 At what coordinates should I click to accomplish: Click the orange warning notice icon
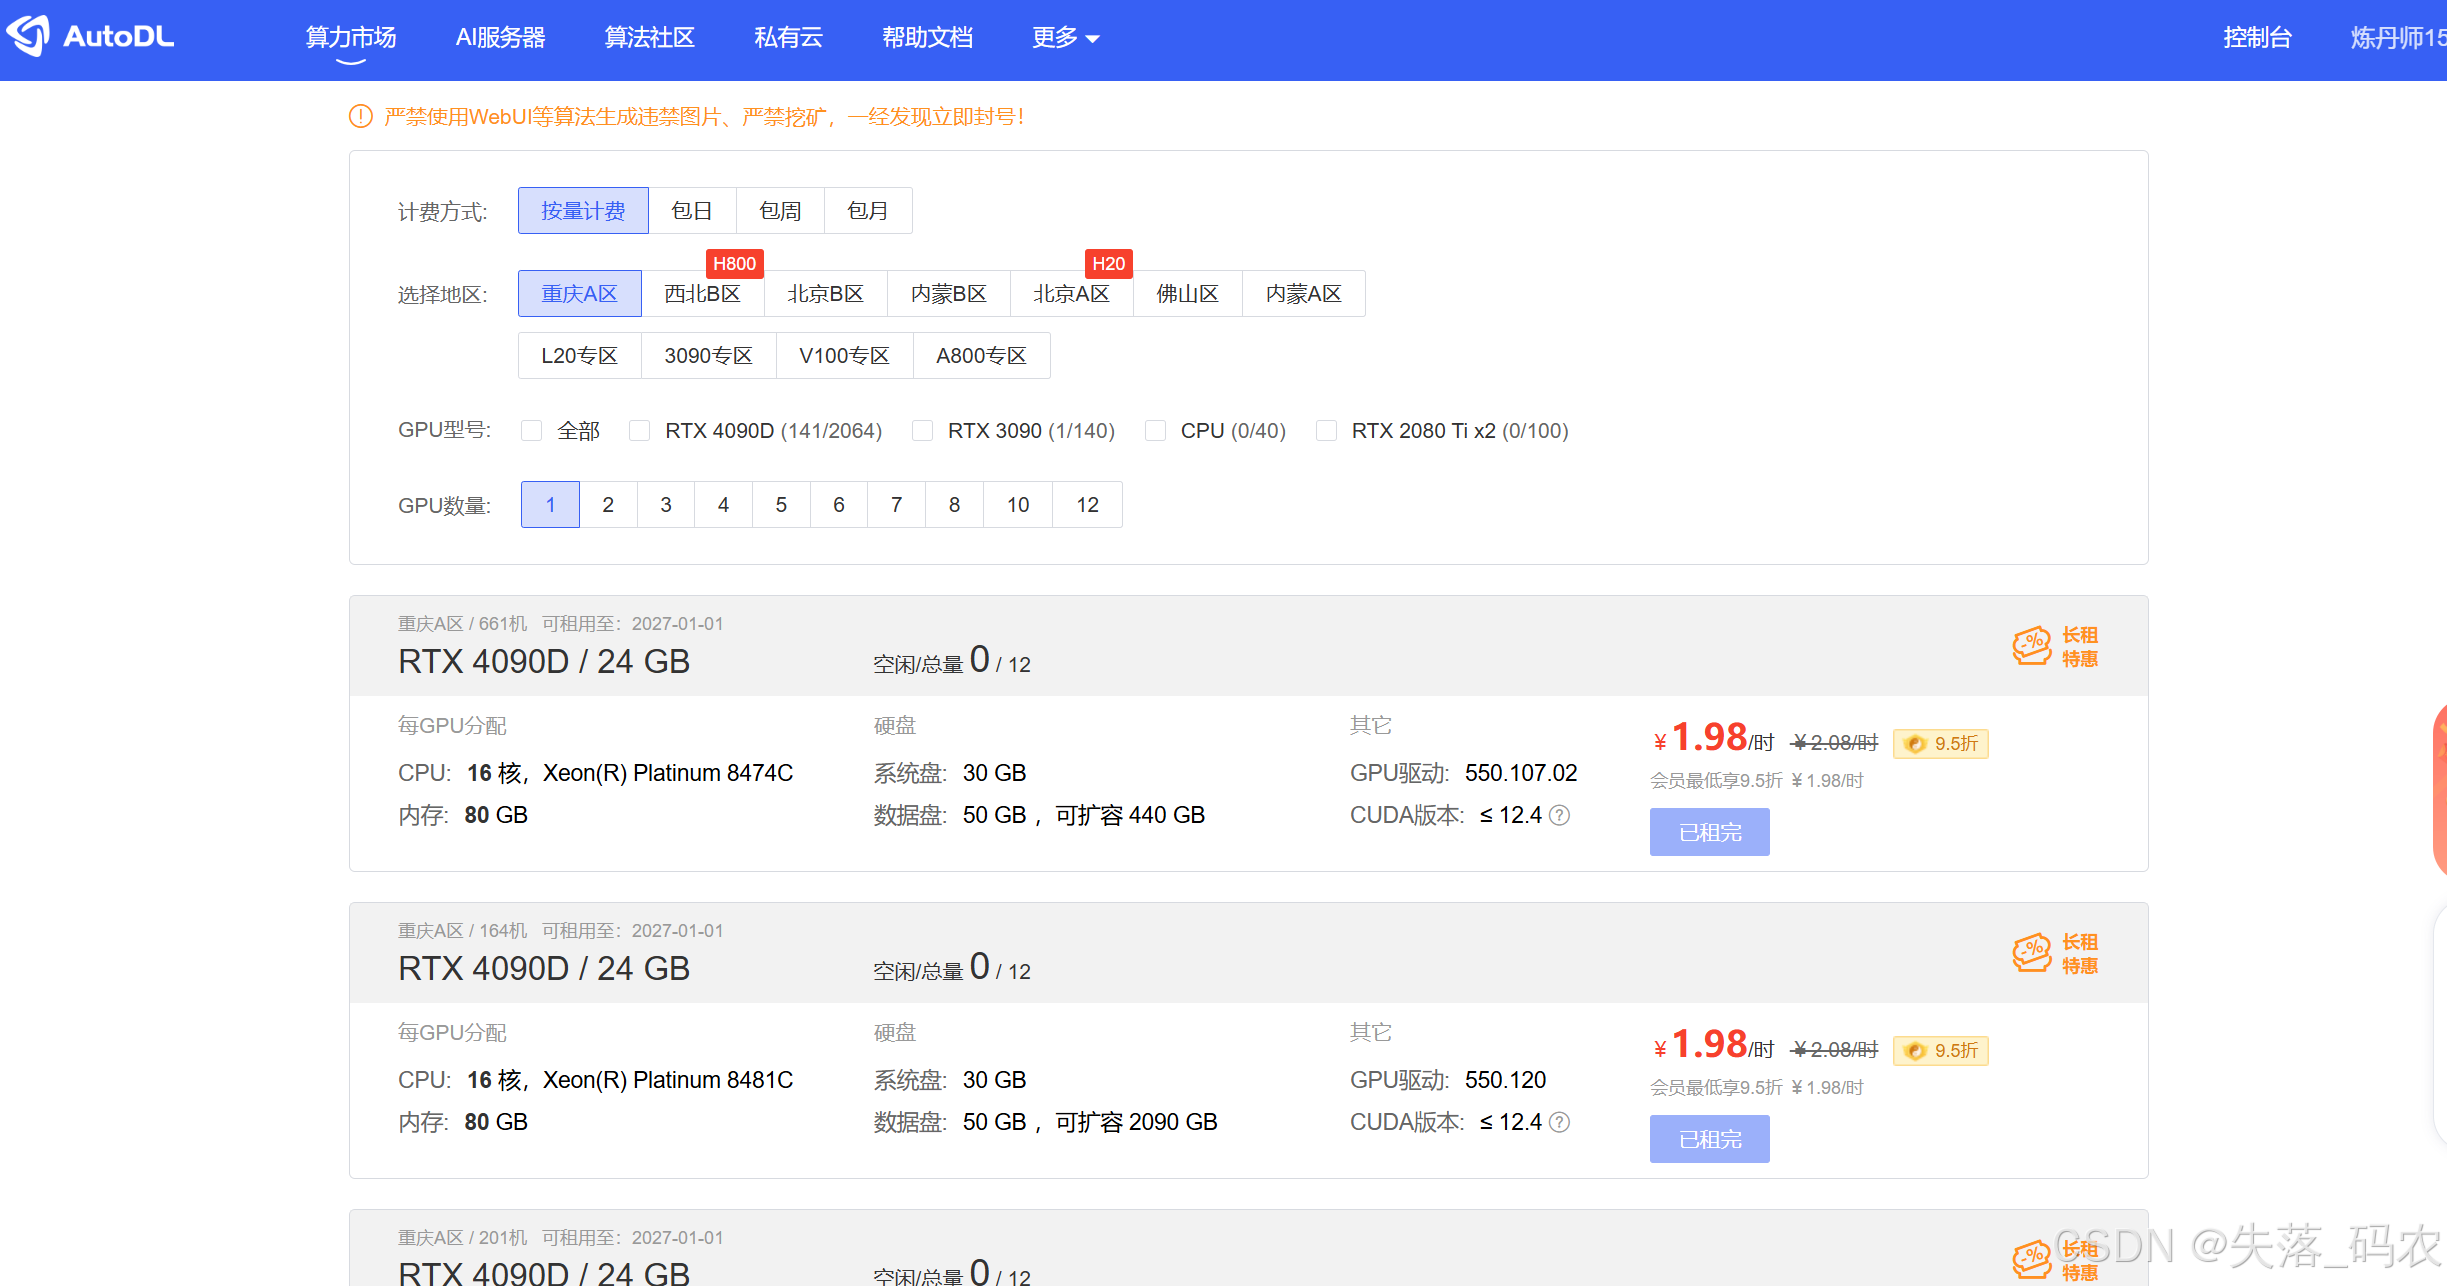point(360,117)
